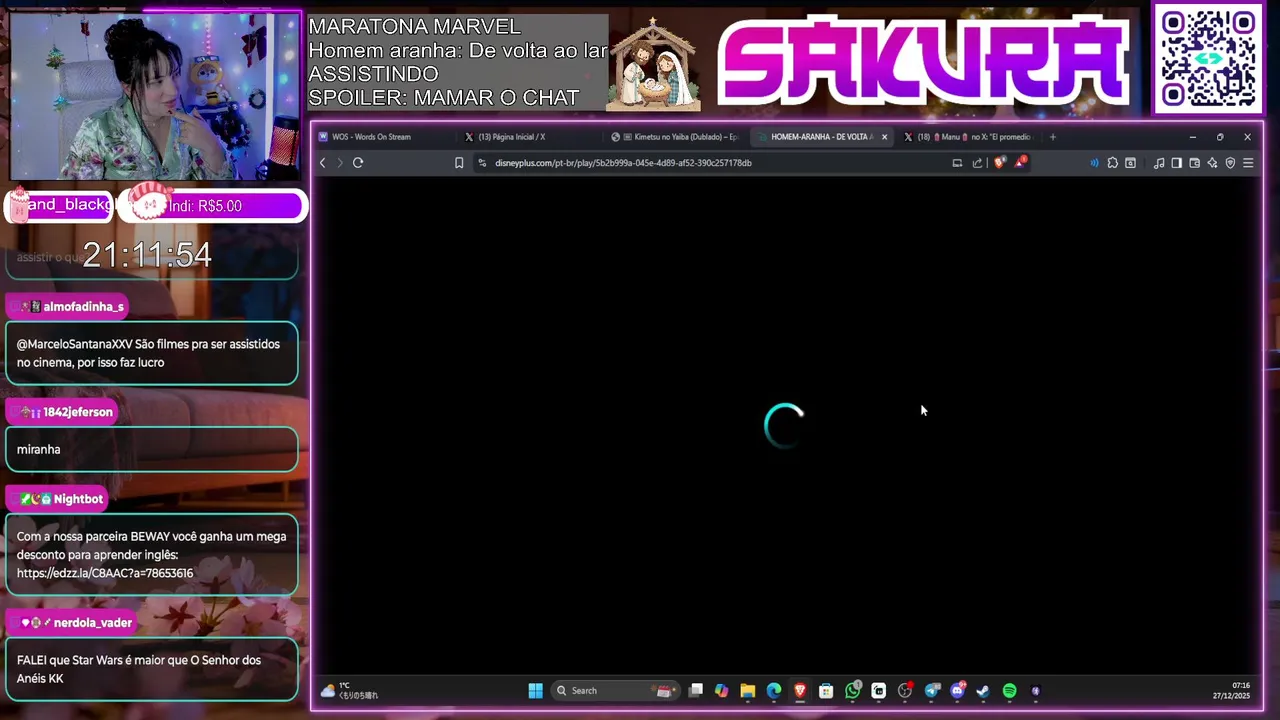Open the browser hamburger main menu
The image size is (1280, 720).
coord(1248,163)
